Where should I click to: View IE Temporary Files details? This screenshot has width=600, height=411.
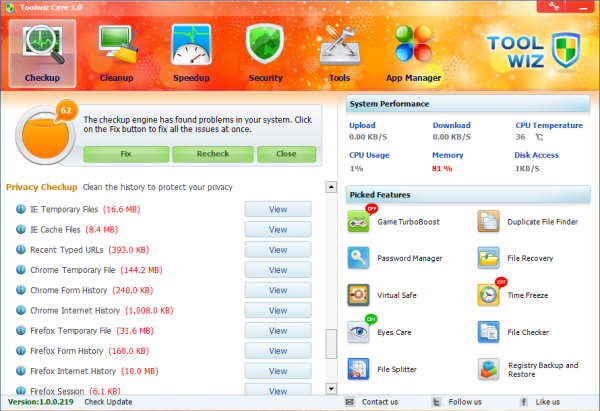(278, 209)
